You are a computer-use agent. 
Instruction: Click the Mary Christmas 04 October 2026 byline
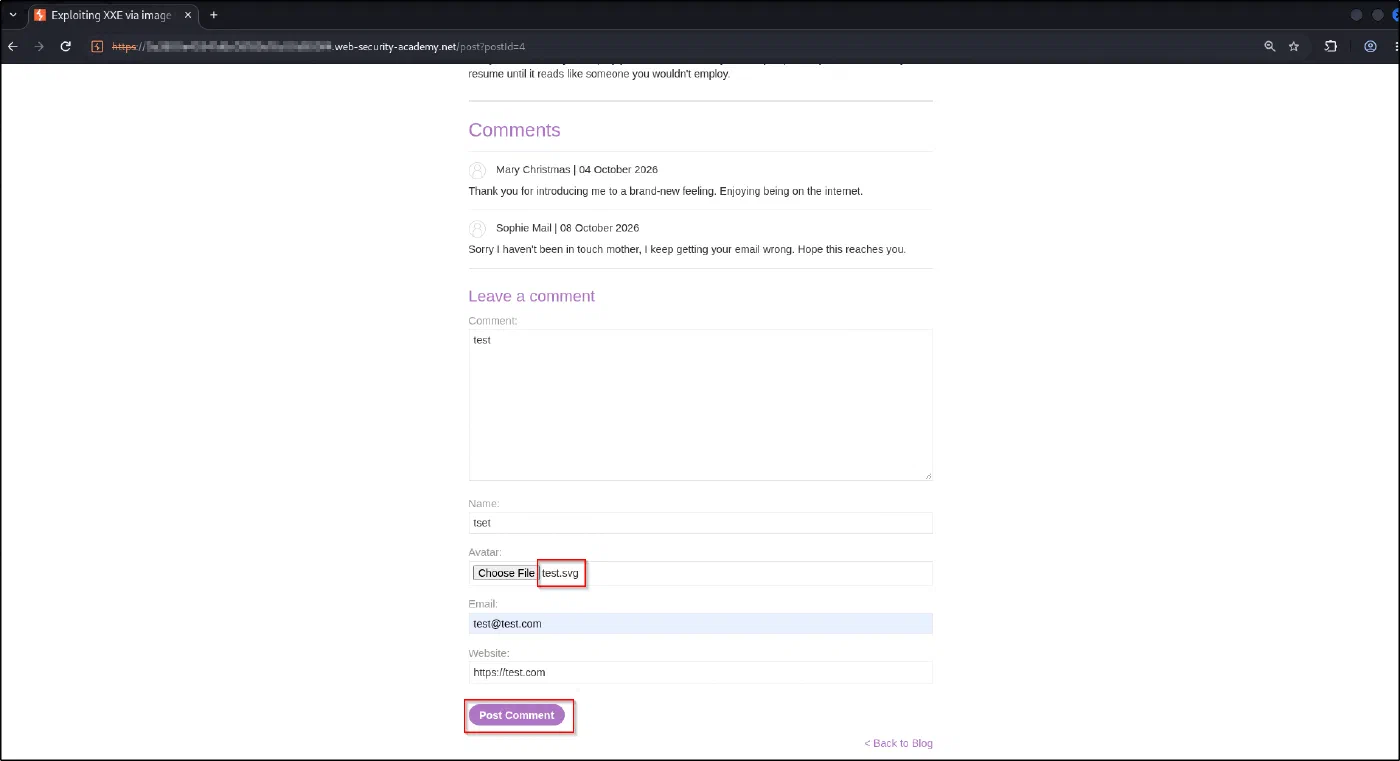pos(577,170)
